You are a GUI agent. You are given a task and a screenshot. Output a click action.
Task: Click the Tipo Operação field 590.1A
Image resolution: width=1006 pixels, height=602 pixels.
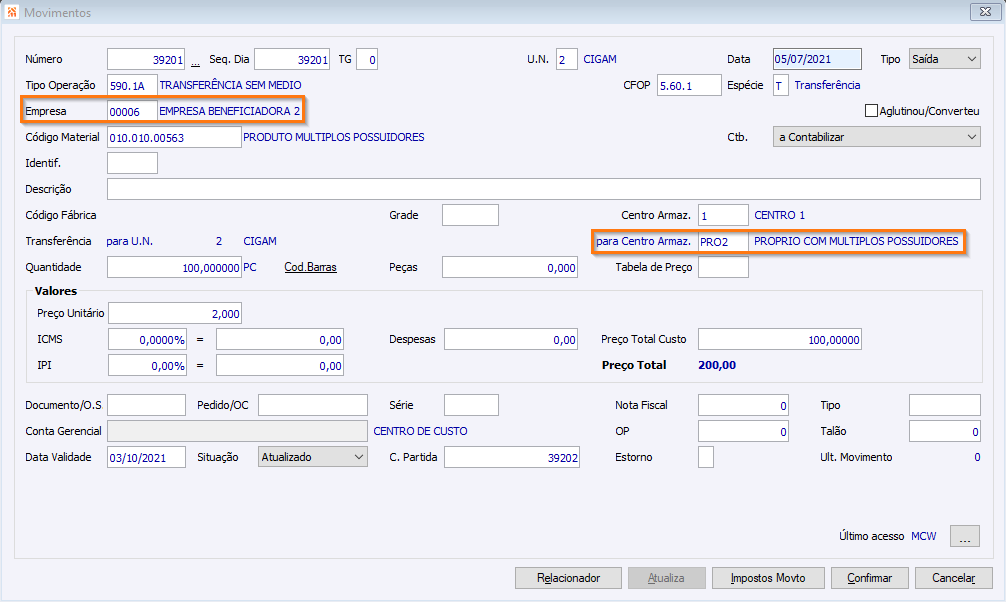[x=132, y=85]
